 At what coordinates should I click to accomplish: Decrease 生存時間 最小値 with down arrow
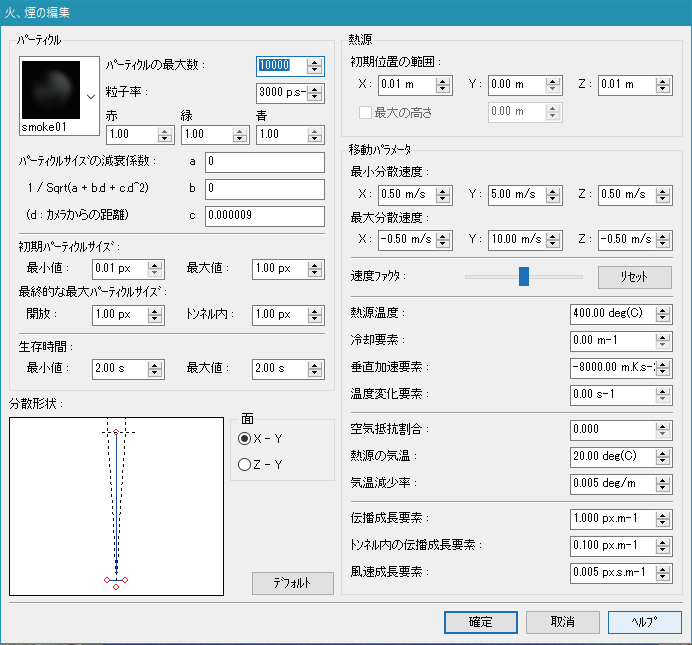coord(154,373)
